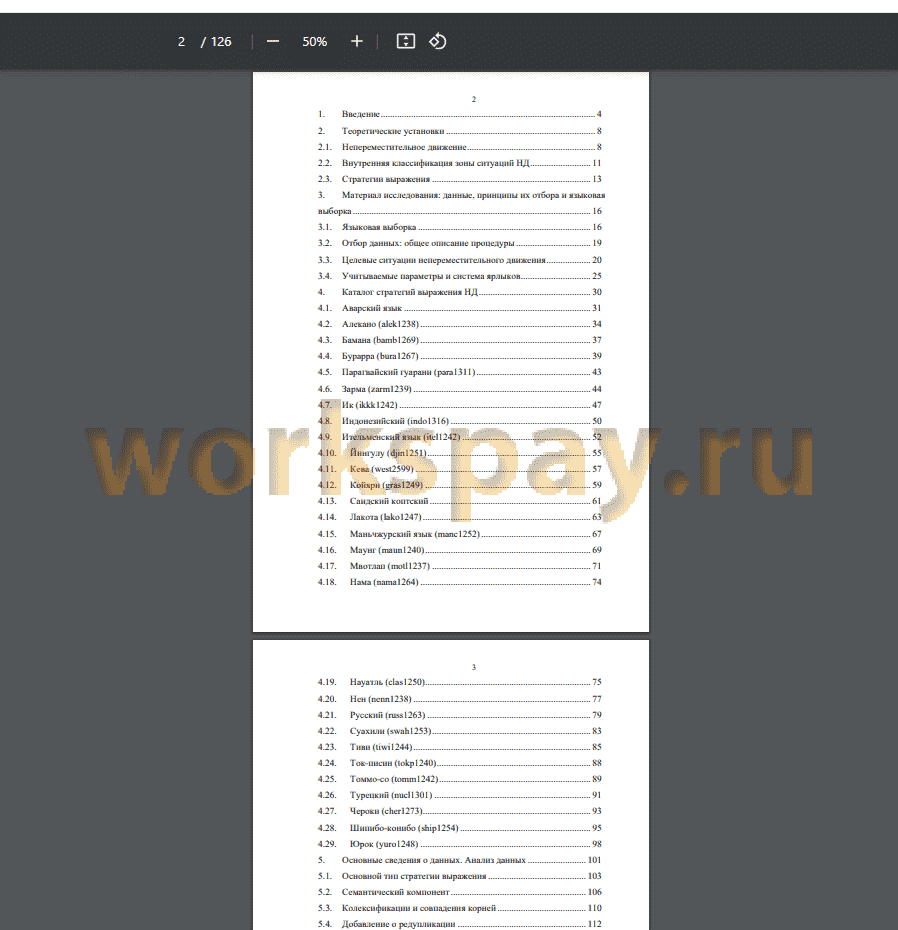Select entry 4.19 'Науатль (clas1250)'
This screenshot has width=898, height=930.
(x=460, y=682)
